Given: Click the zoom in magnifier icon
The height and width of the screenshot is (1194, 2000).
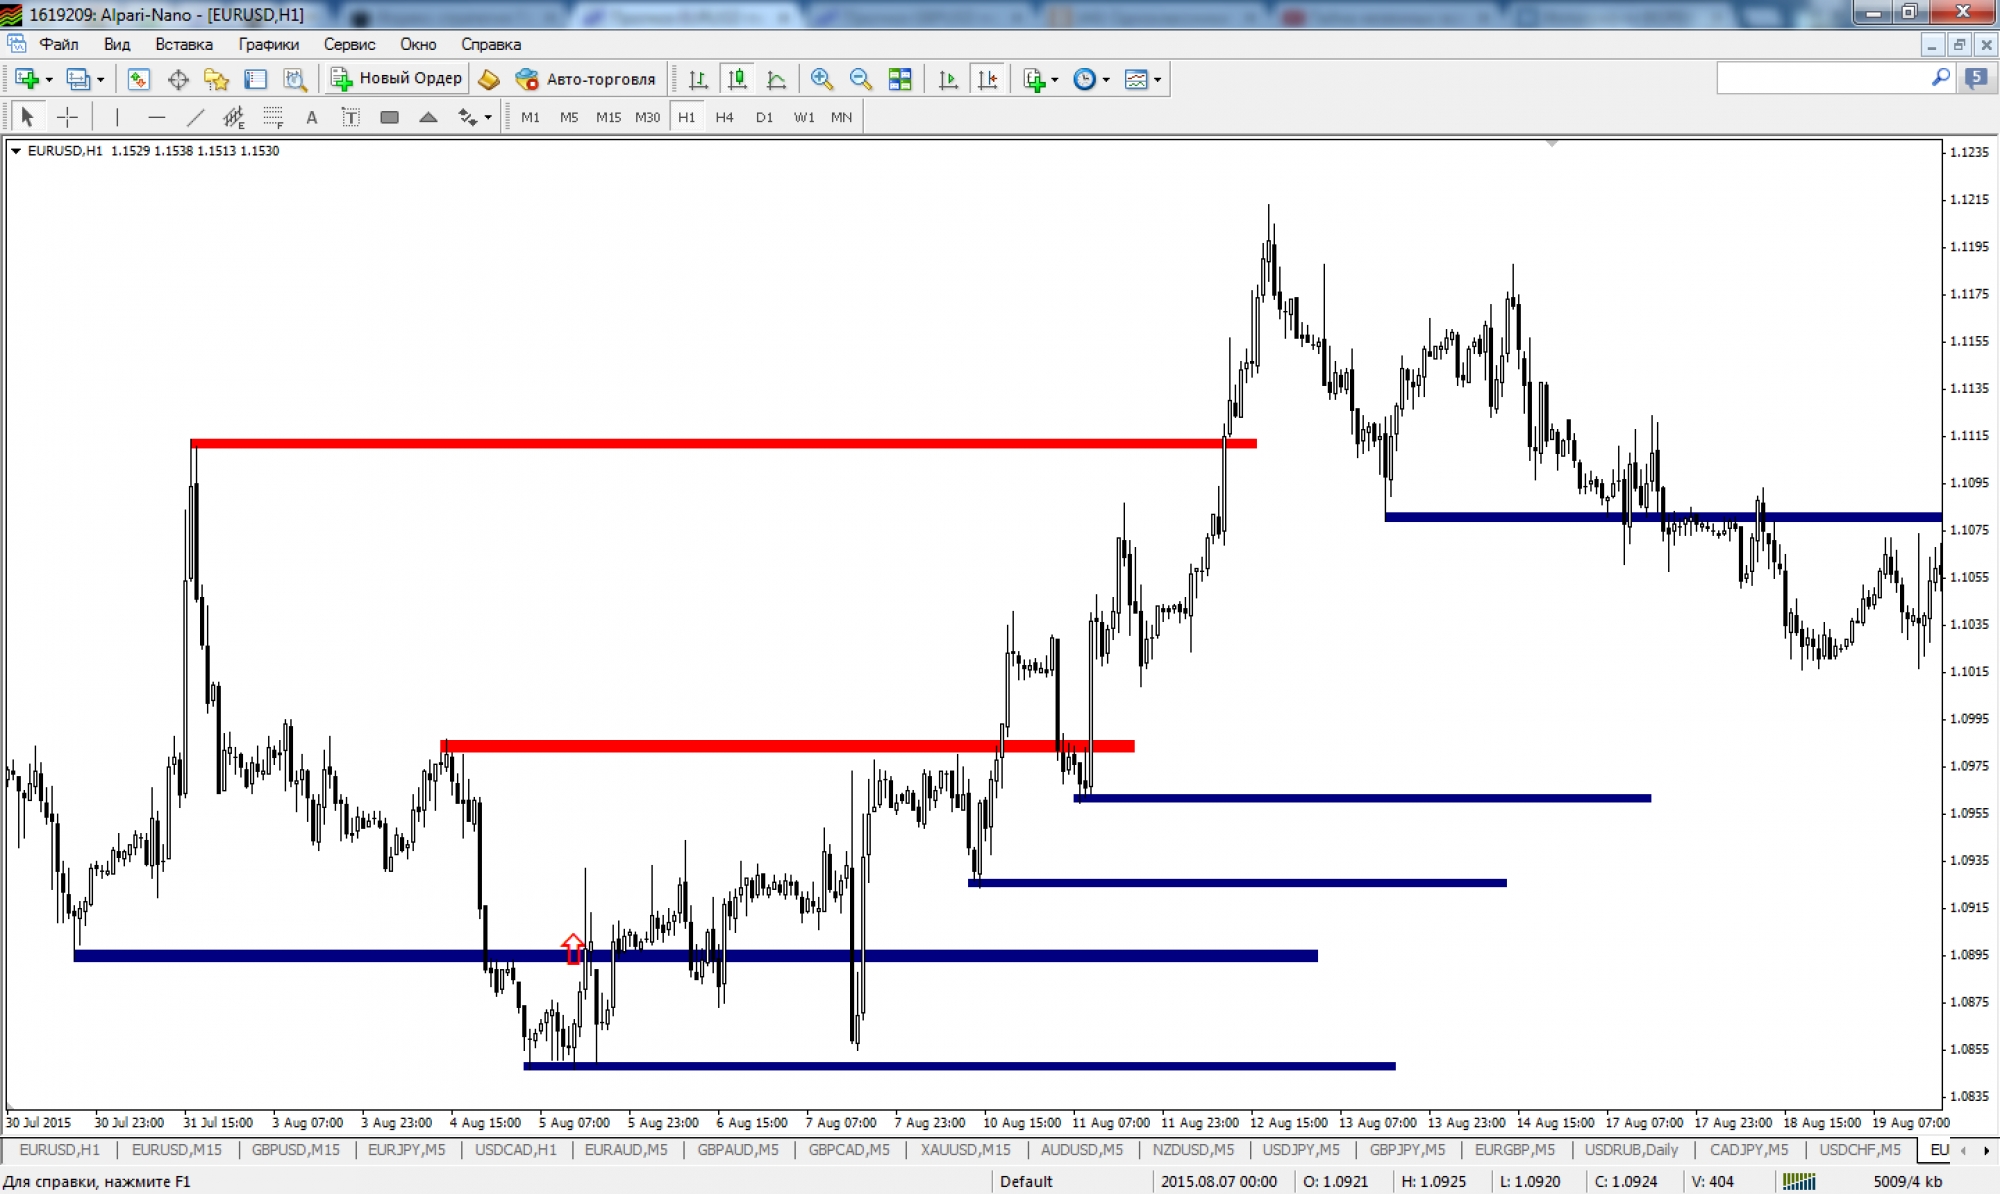Looking at the screenshot, I should pyautogui.click(x=821, y=79).
